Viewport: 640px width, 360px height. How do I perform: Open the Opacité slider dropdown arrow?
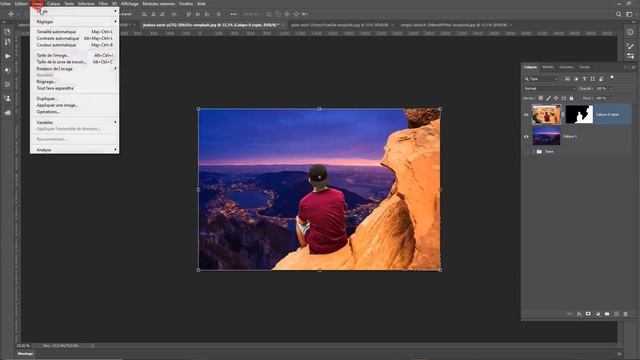[610, 89]
